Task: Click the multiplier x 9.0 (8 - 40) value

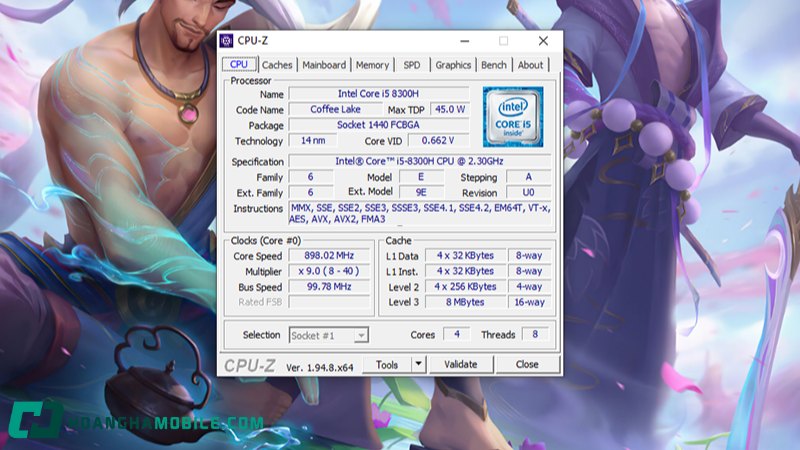Action: coord(329,271)
